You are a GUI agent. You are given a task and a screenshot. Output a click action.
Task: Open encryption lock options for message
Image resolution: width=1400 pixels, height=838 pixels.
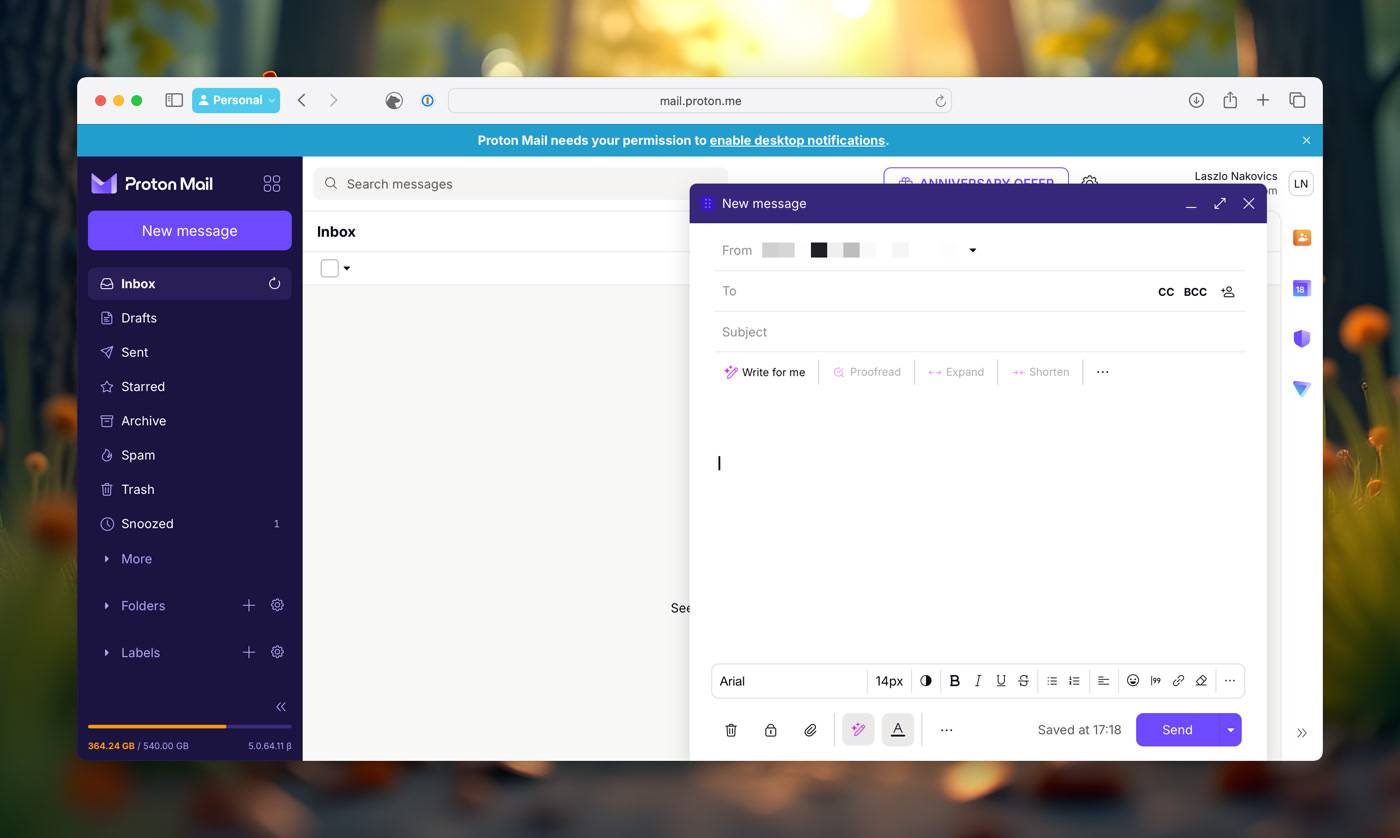click(770, 730)
